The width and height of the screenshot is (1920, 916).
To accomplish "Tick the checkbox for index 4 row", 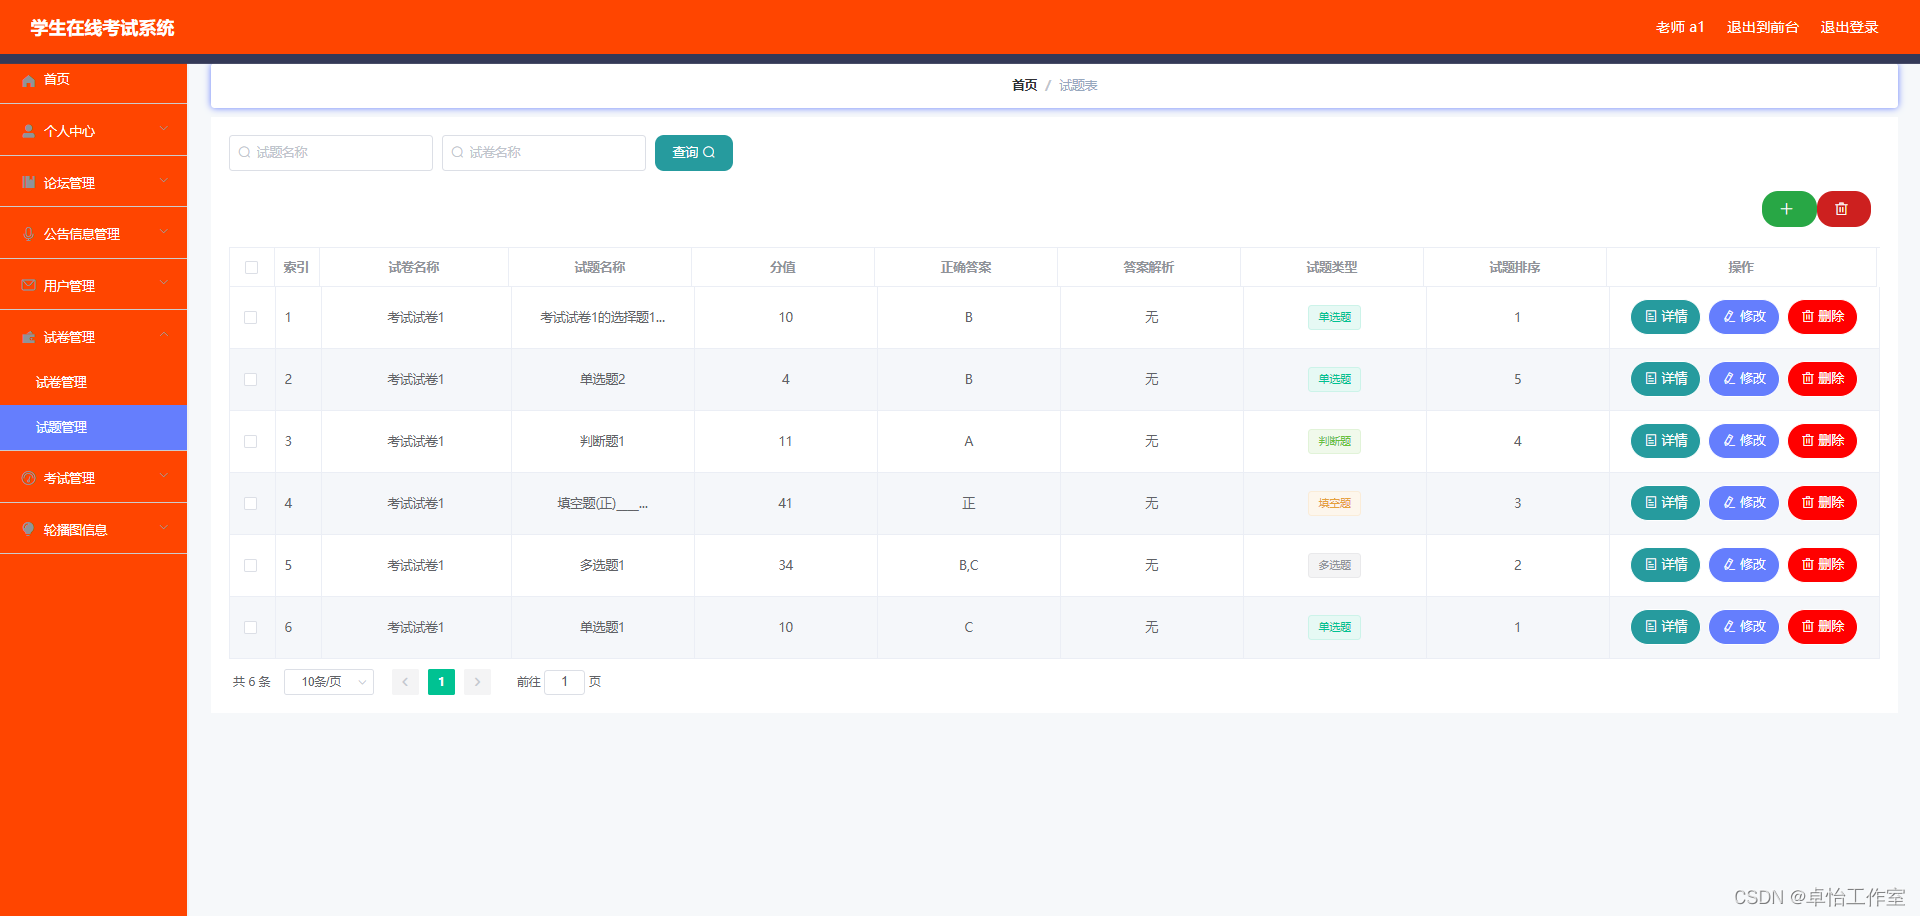I will coord(251,504).
